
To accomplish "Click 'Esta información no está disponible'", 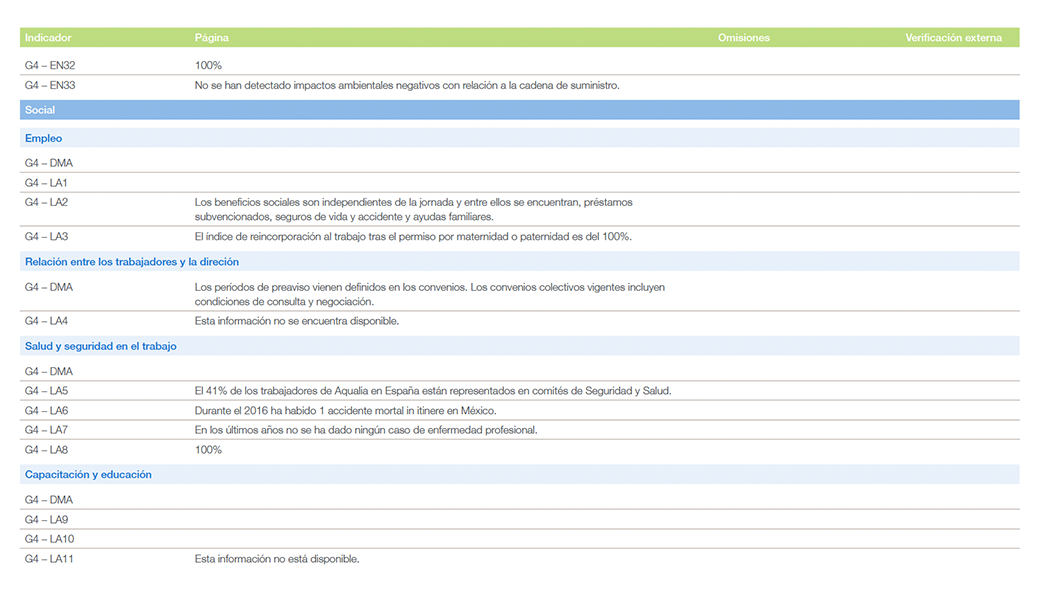I will (277, 559).
